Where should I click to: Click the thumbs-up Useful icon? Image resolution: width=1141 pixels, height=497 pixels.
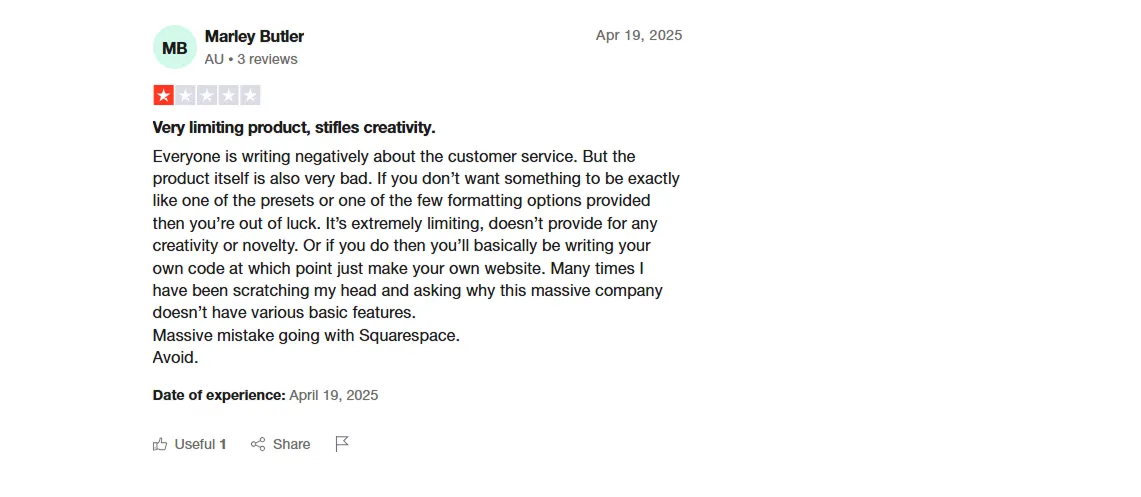[x=160, y=444]
